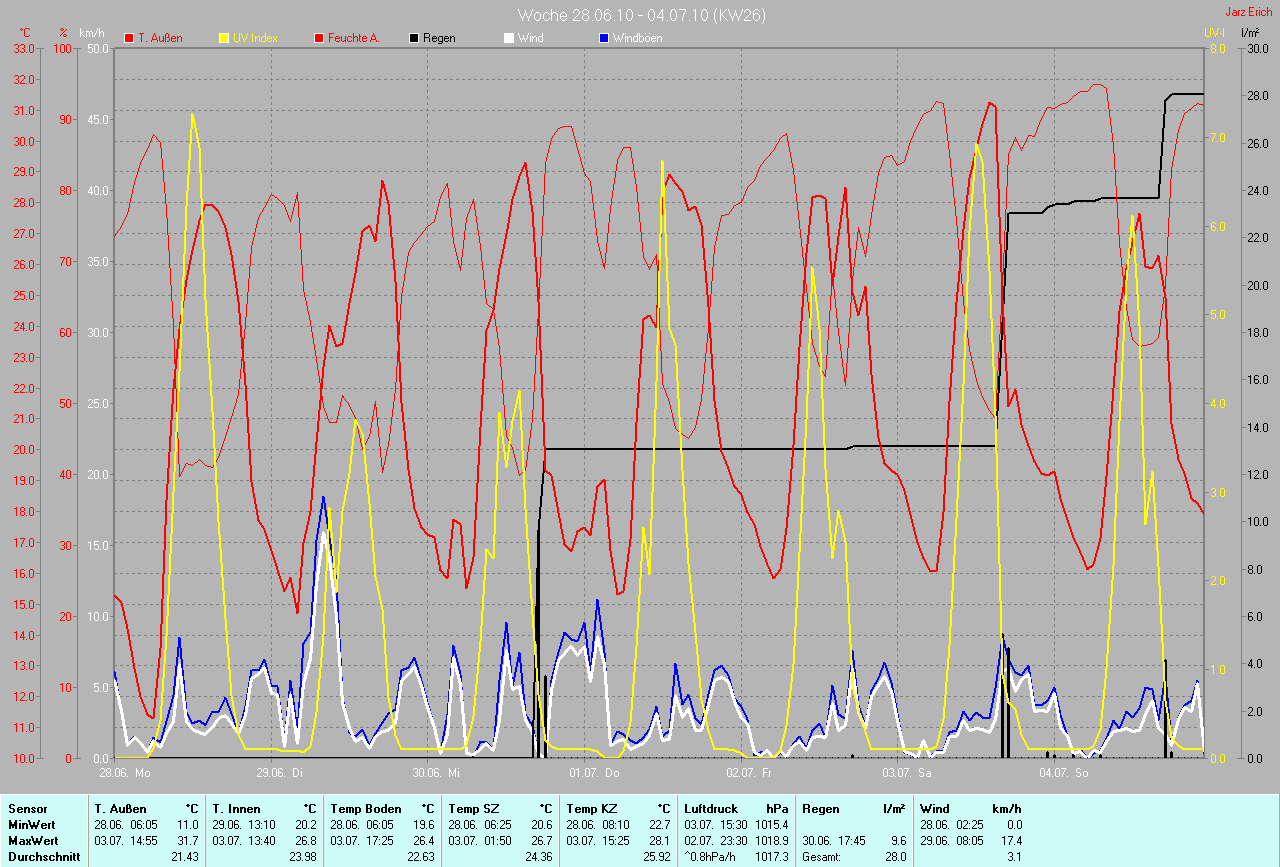This screenshot has height=867, width=1280.
Task: Click the white Wind legend swatch
Action: (508, 38)
